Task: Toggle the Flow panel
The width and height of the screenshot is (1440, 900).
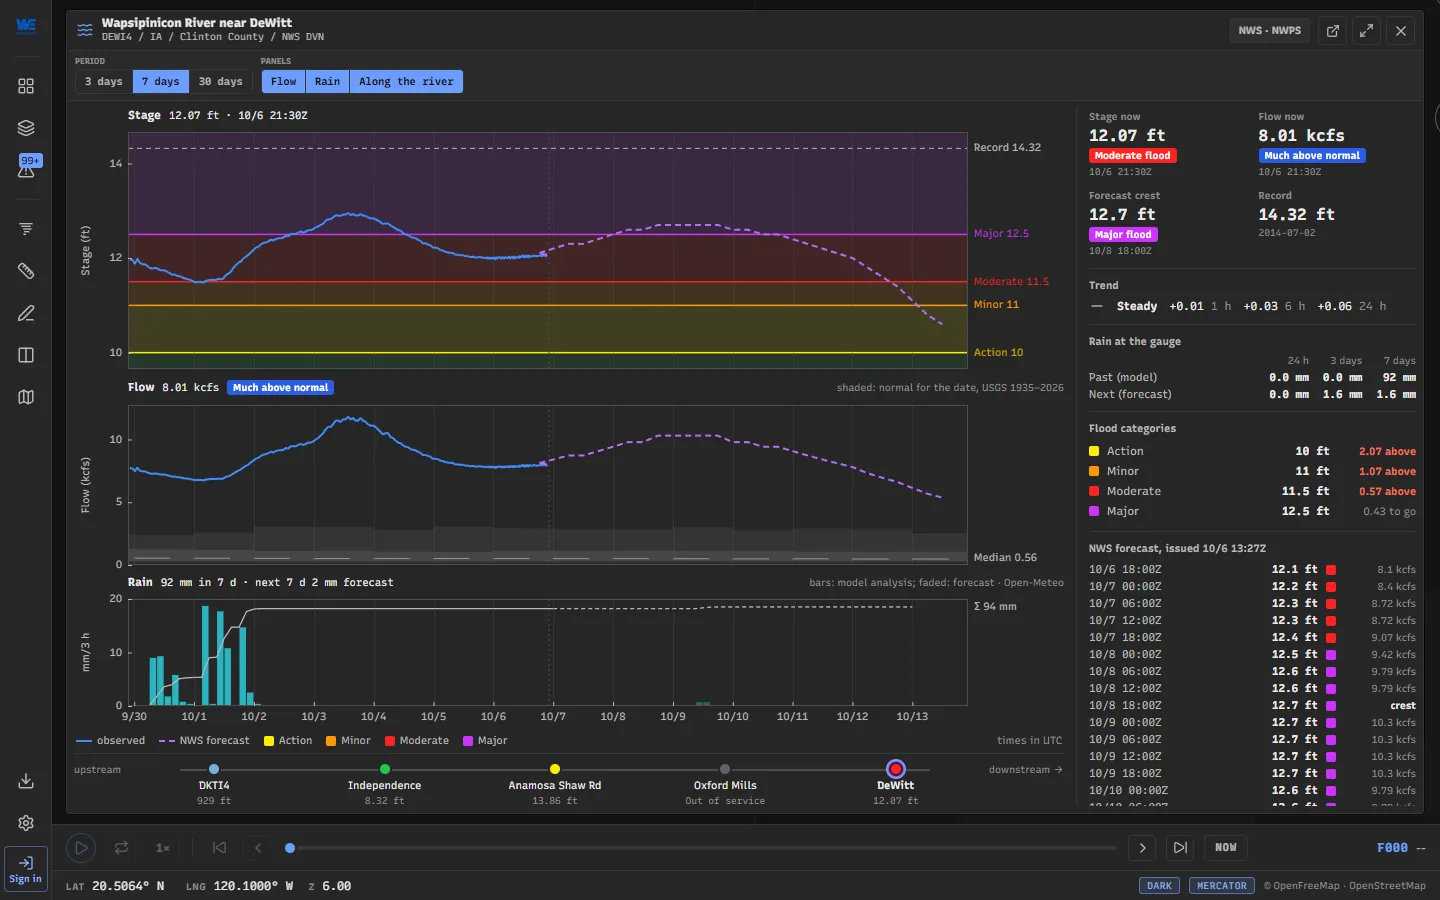Action: [x=283, y=82]
